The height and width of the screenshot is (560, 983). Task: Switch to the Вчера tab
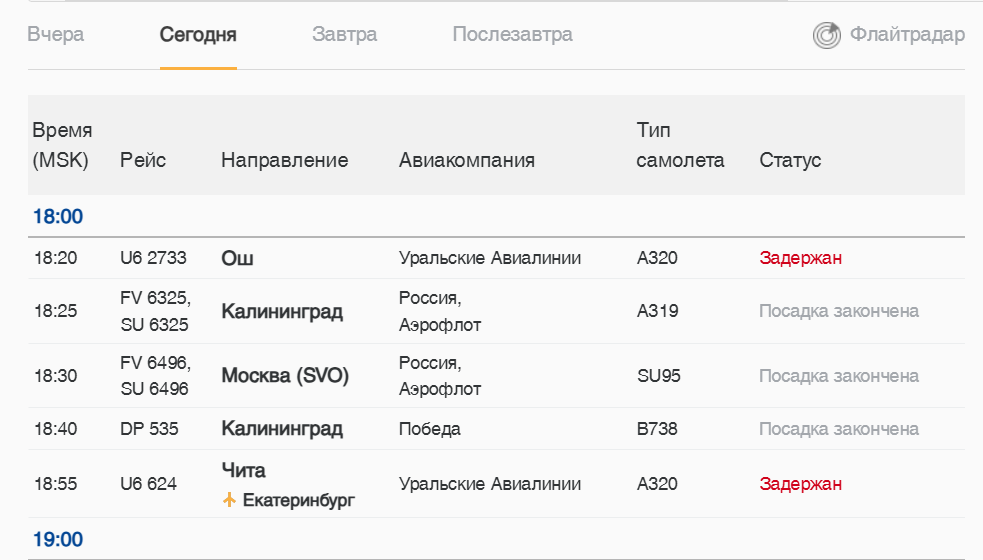(56, 35)
